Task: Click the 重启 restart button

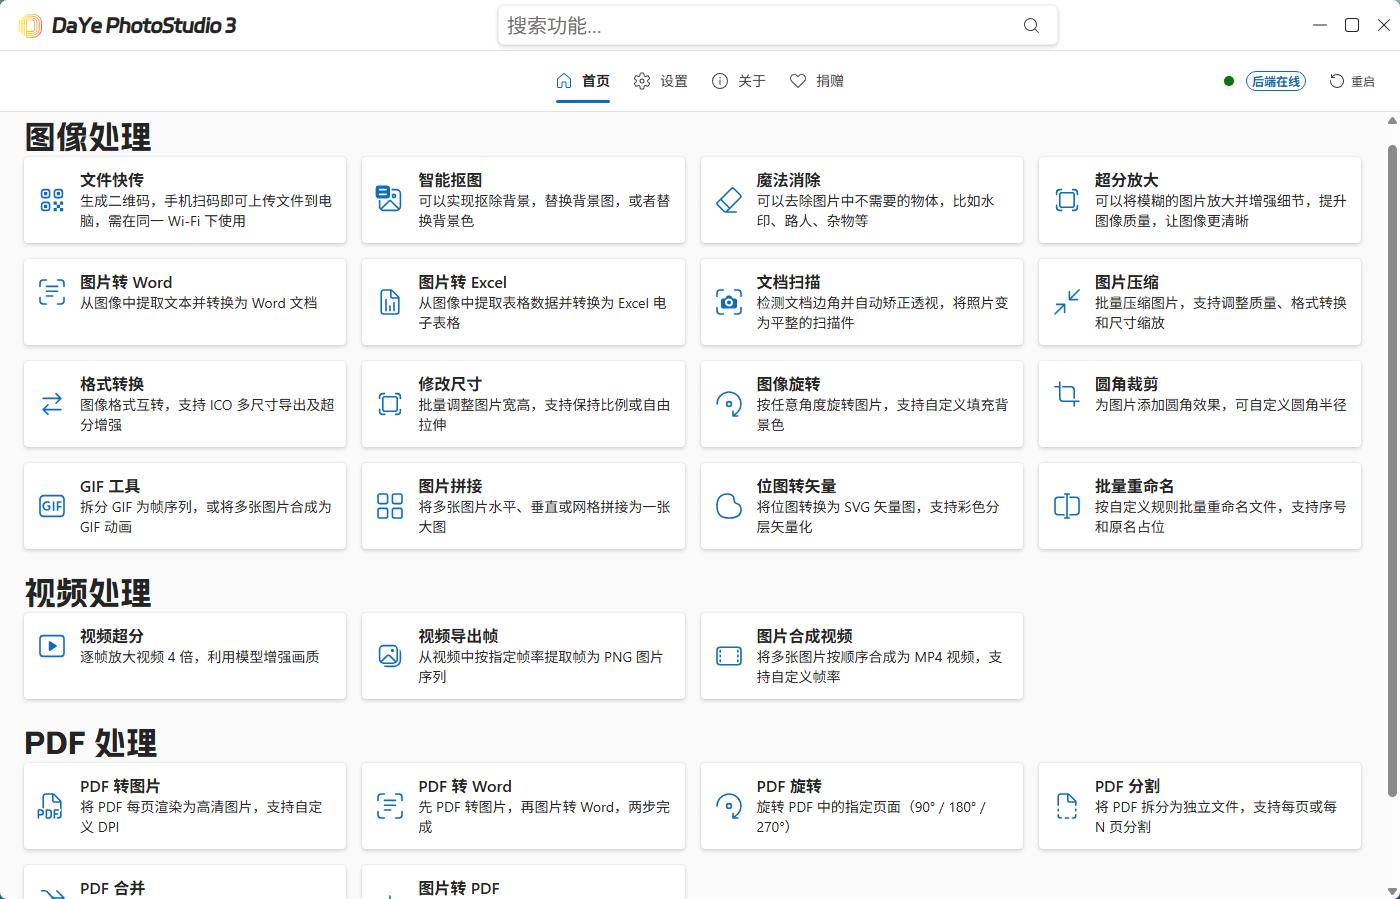Action: 1352,81
